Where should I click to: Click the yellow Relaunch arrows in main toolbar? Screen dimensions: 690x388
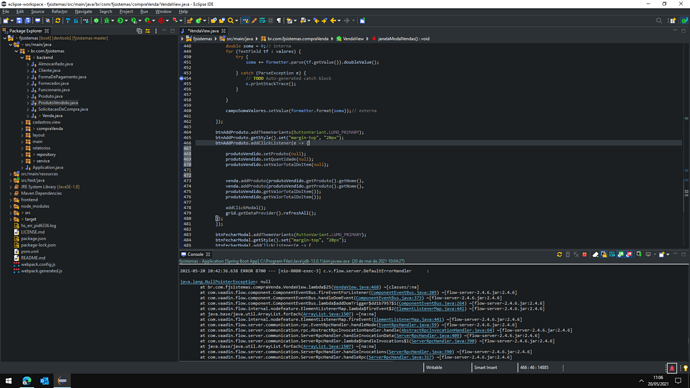58,21
